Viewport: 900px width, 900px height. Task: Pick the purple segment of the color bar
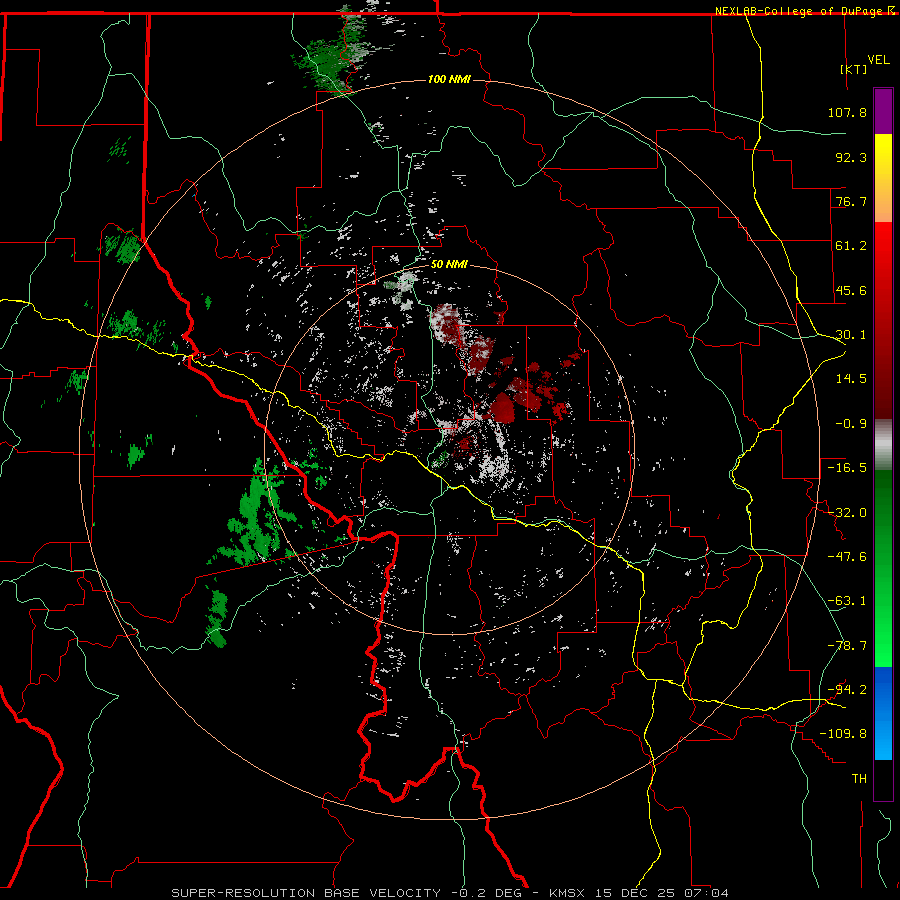click(x=883, y=111)
